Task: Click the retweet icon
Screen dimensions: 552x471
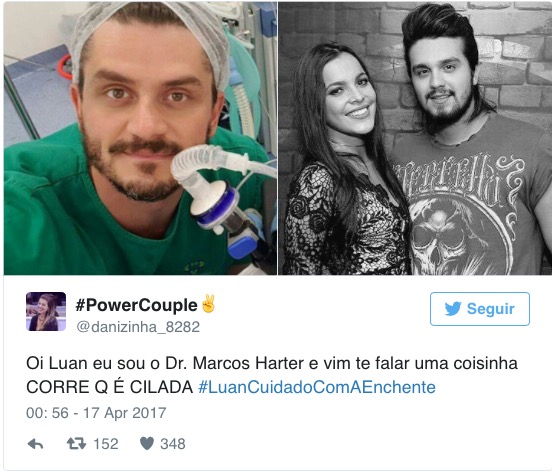Action: click(76, 444)
